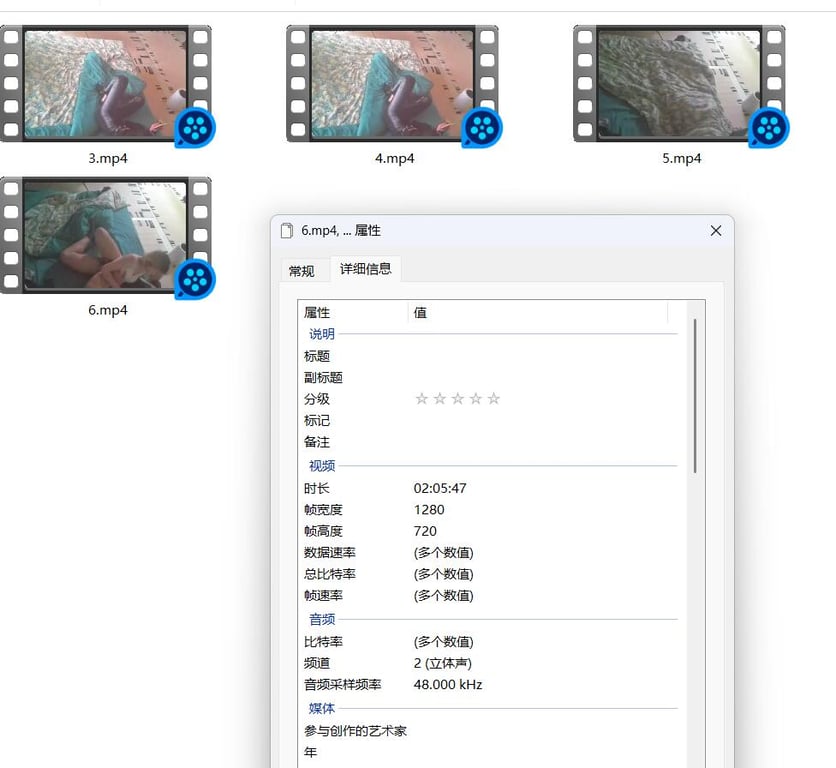Set 分级 rating to five stars
Viewport: 836px width, 768px height.
[494, 398]
